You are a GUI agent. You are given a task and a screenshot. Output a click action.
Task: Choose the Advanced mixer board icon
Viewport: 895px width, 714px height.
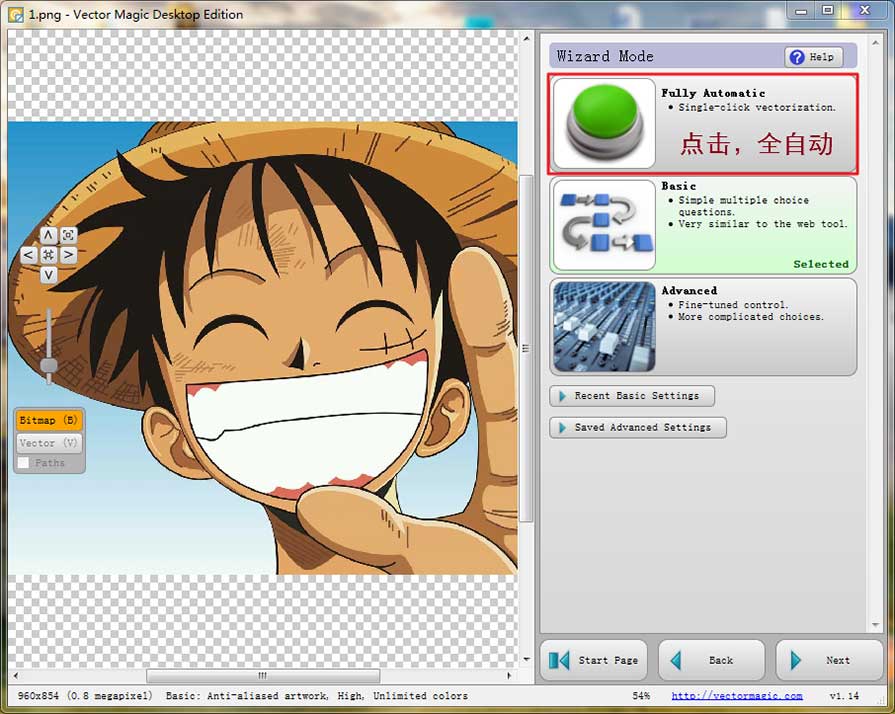604,326
